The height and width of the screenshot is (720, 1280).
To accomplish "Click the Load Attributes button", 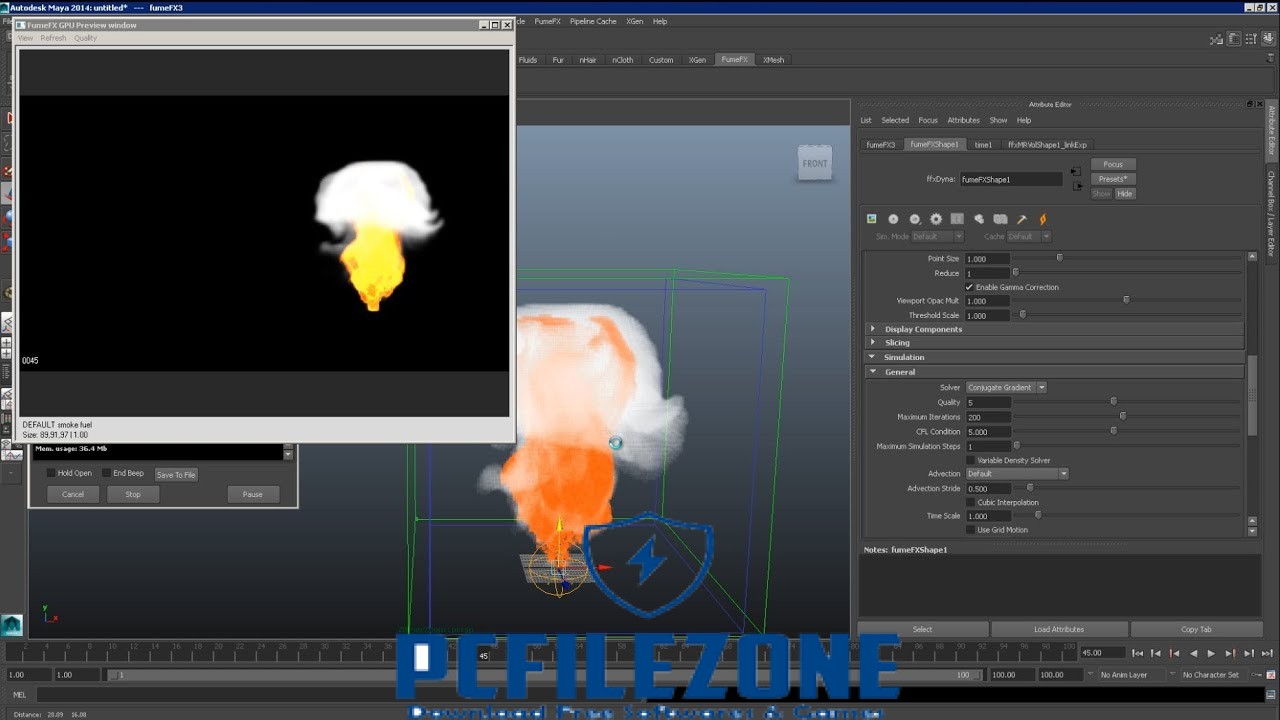I will tap(1058, 629).
